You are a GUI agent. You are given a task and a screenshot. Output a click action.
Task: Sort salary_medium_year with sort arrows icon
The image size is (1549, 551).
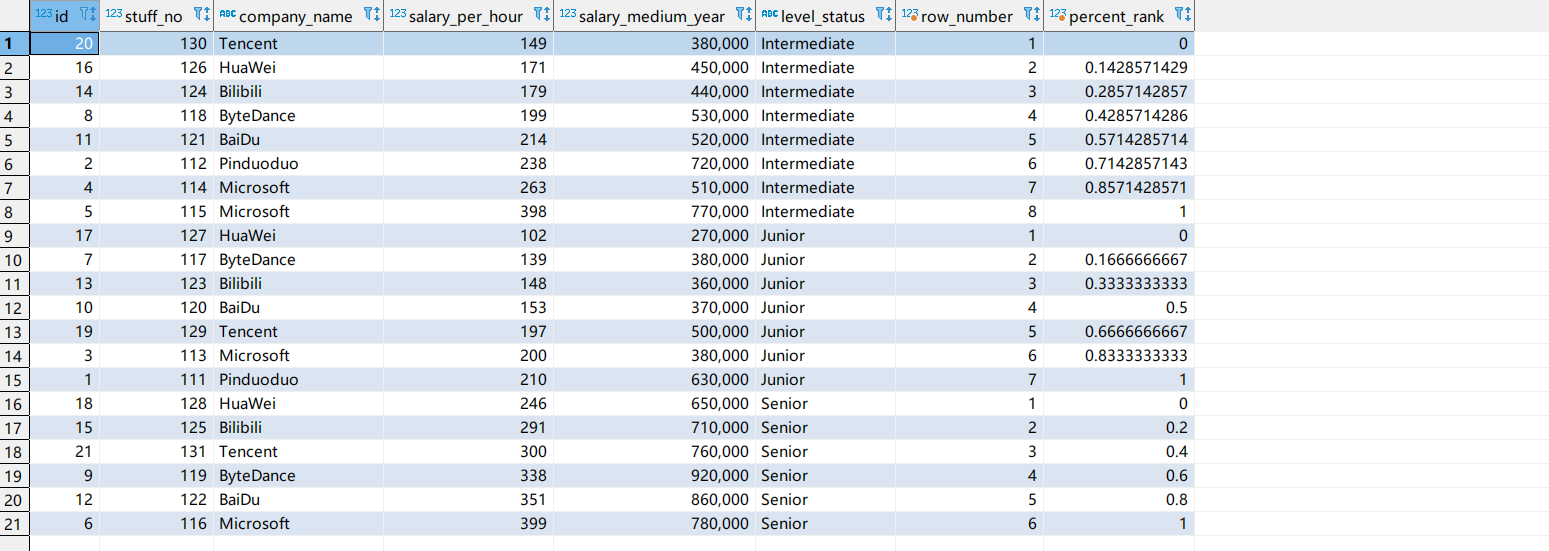pyautogui.click(x=749, y=15)
